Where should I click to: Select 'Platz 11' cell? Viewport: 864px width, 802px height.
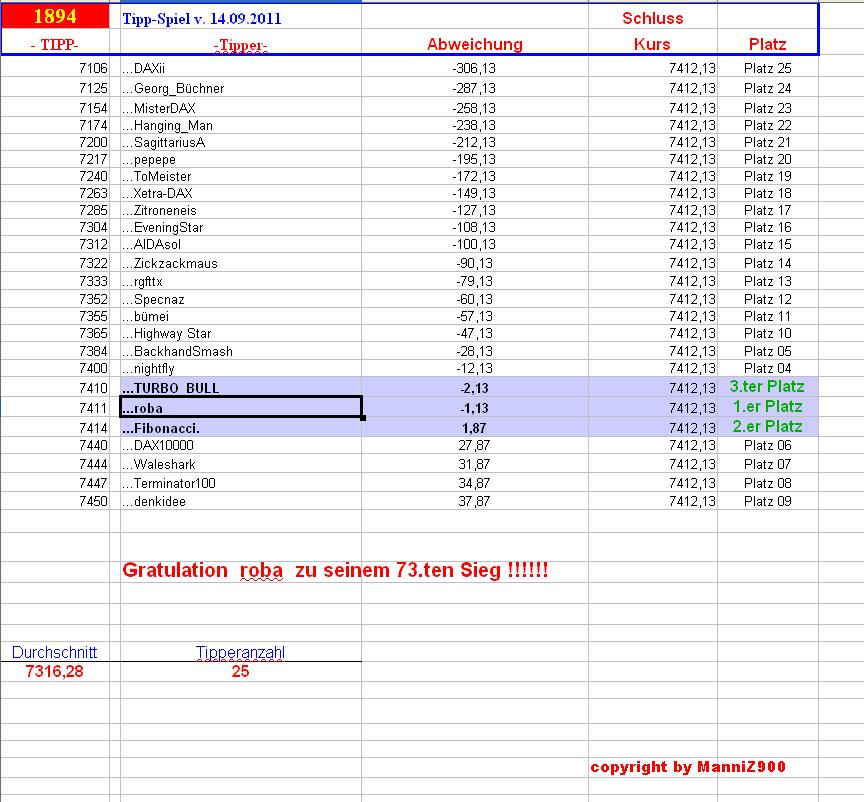point(768,316)
